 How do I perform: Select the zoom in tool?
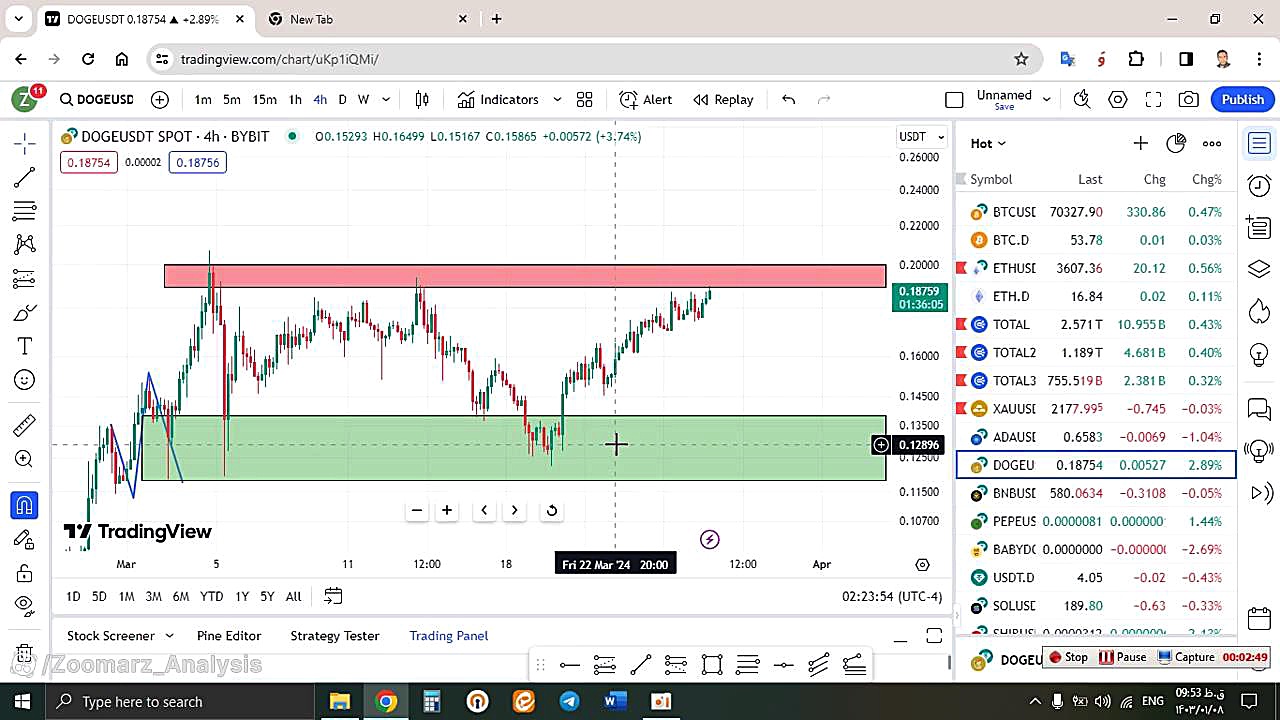pos(25,459)
